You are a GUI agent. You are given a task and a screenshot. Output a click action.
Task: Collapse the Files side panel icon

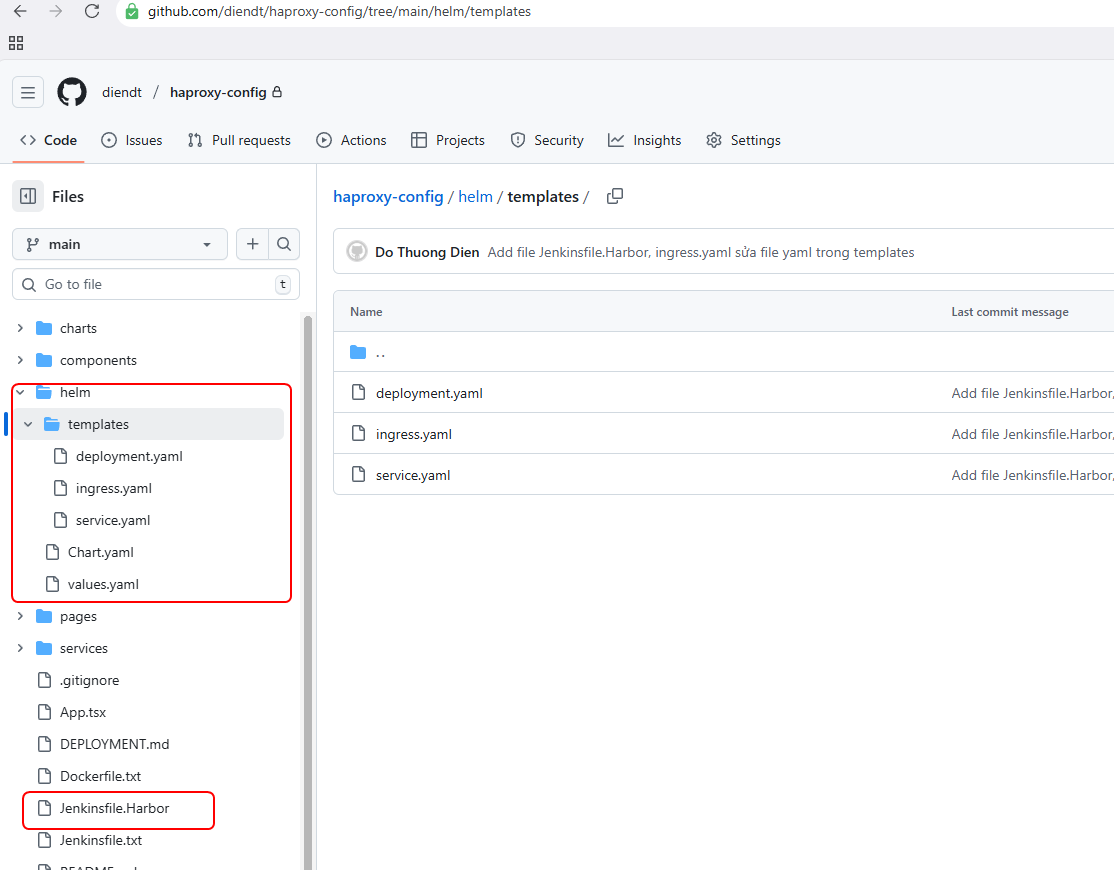(x=28, y=197)
